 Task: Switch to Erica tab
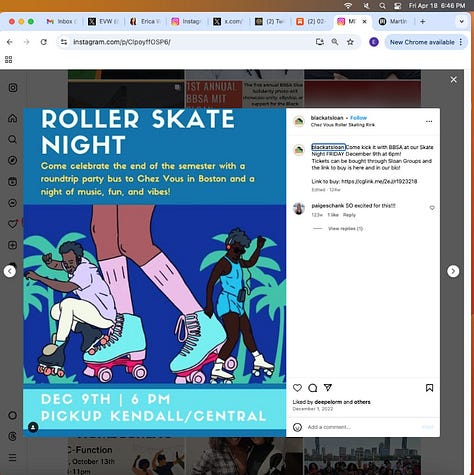coord(145,21)
